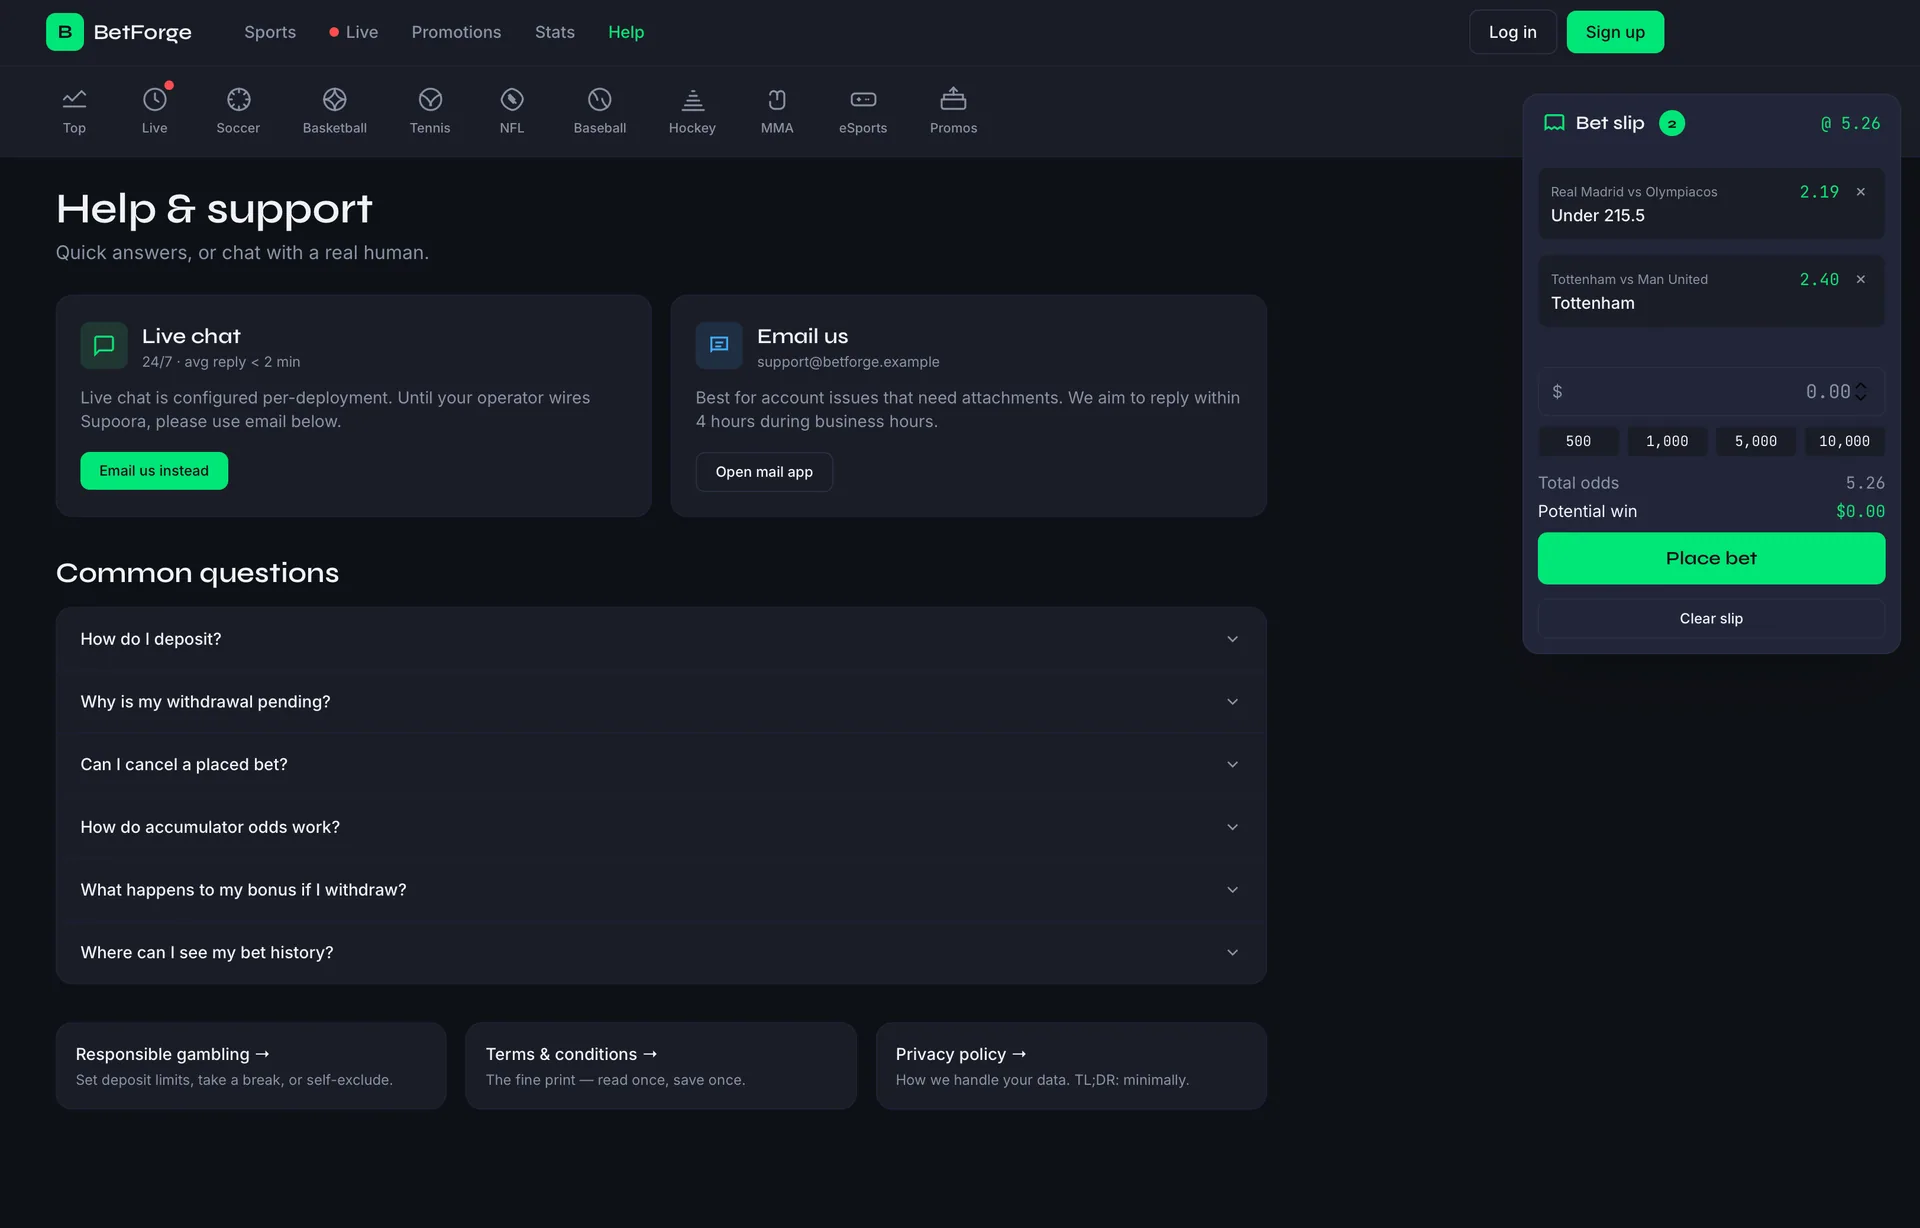Click the BetForge logo
1920x1228 pixels.
(x=119, y=32)
